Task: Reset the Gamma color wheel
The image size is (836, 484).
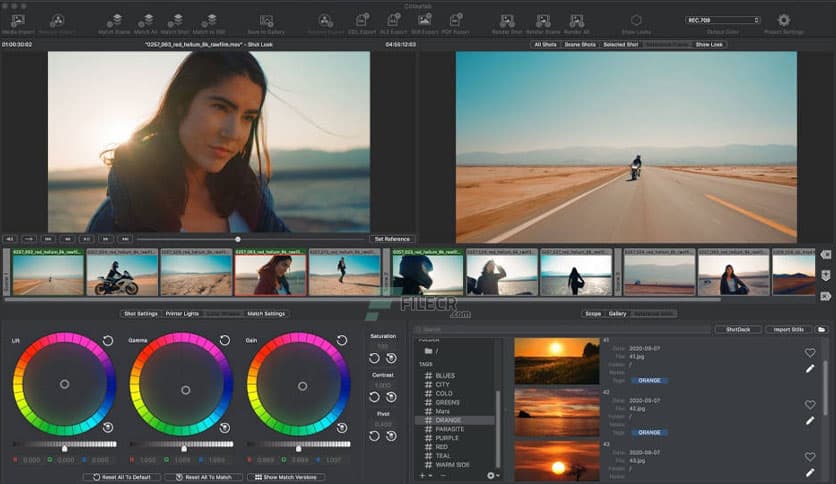Action: 225,340
